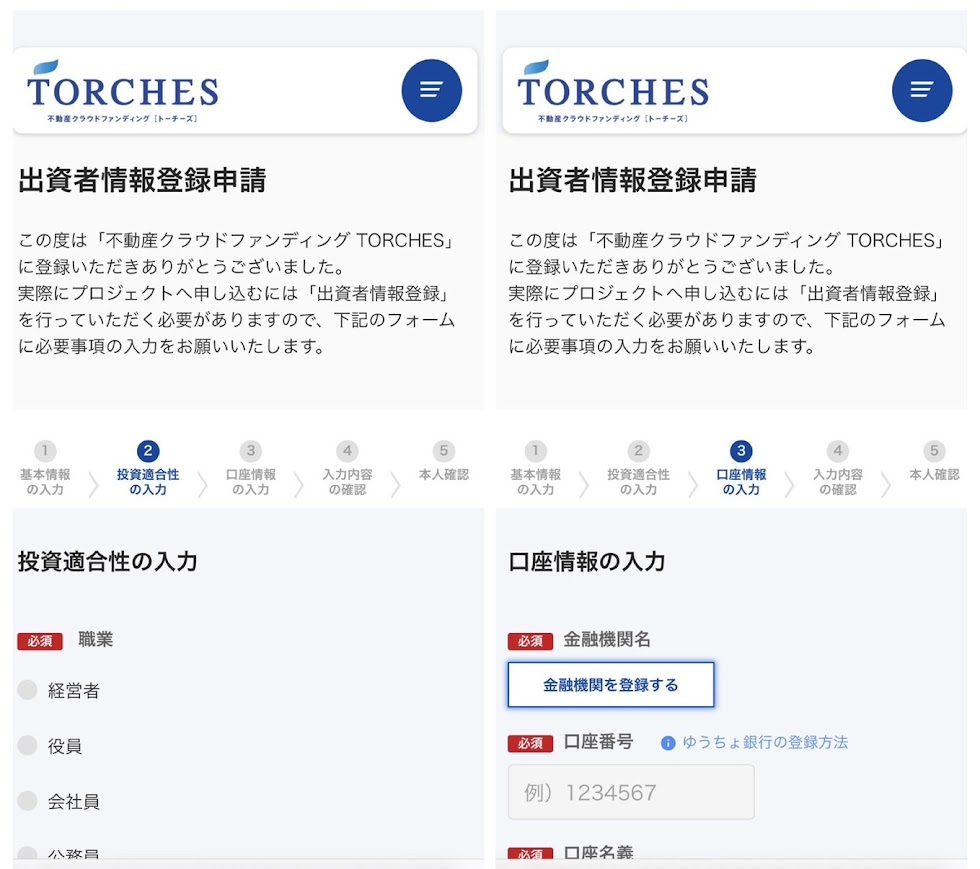Click active step 2 circle 投資適合性の入力

pos(148,451)
